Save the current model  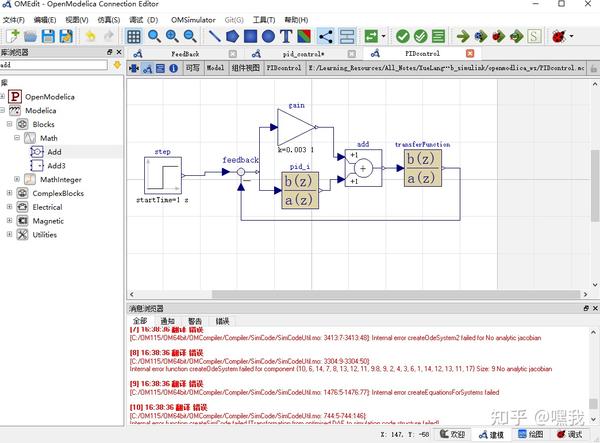(48, 36)
